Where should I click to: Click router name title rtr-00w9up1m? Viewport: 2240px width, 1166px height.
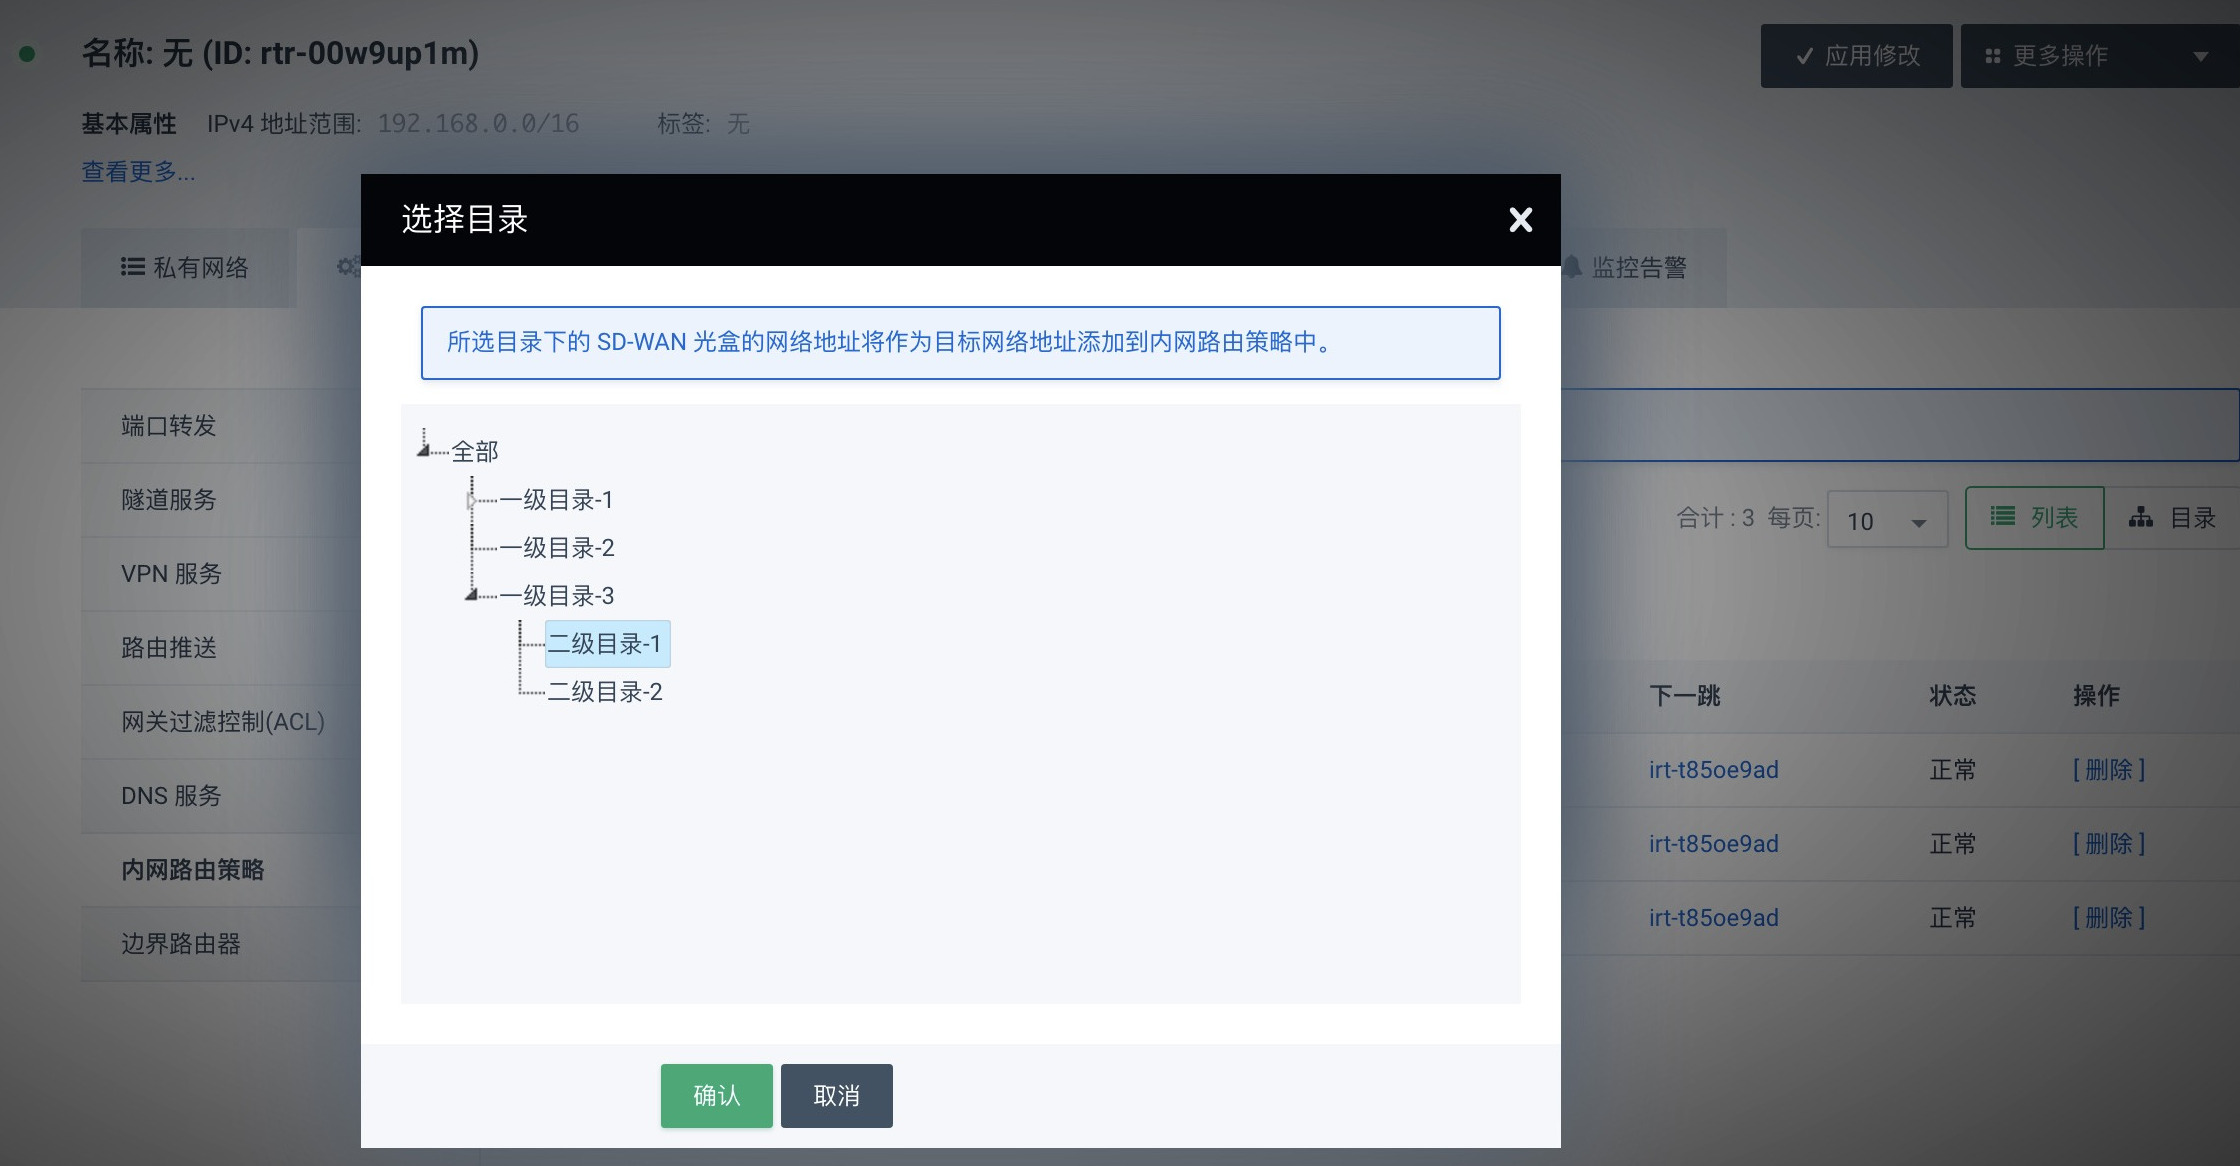pyautogui.click(x=280, y=53)
